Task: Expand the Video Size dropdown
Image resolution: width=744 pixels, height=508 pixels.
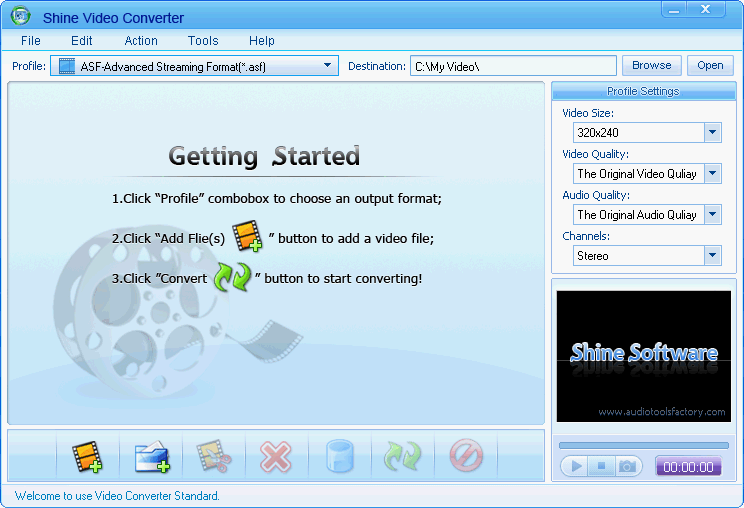Action: coord(712,132)
